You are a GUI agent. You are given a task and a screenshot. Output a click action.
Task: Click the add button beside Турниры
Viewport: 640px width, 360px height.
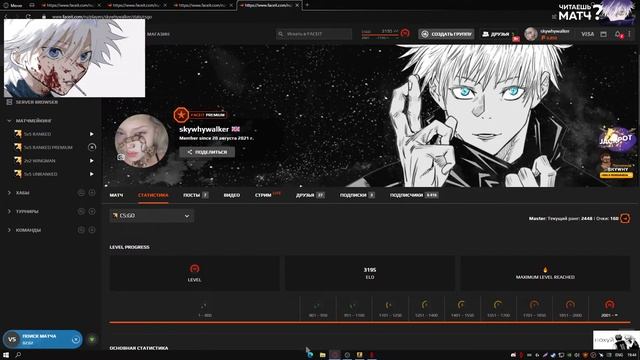click(92, 211)
